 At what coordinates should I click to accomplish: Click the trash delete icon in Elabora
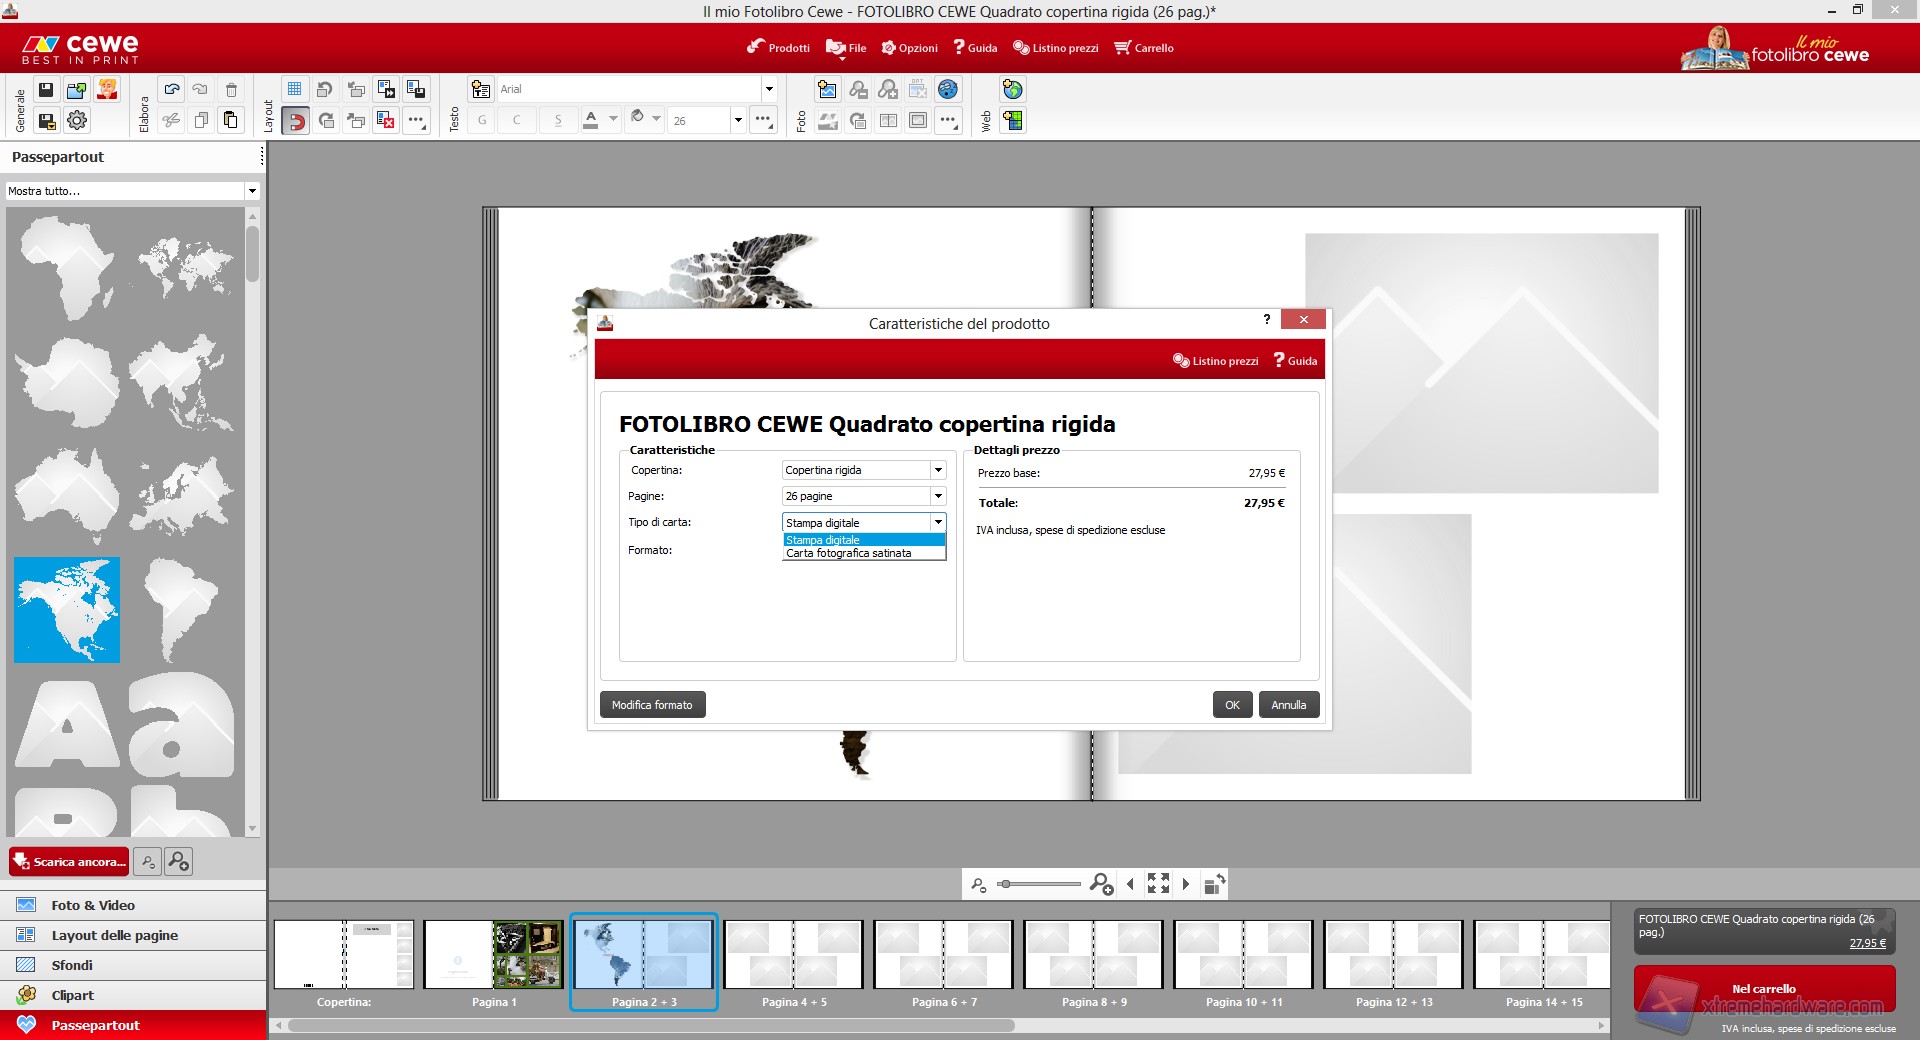[x=231, y=90]
